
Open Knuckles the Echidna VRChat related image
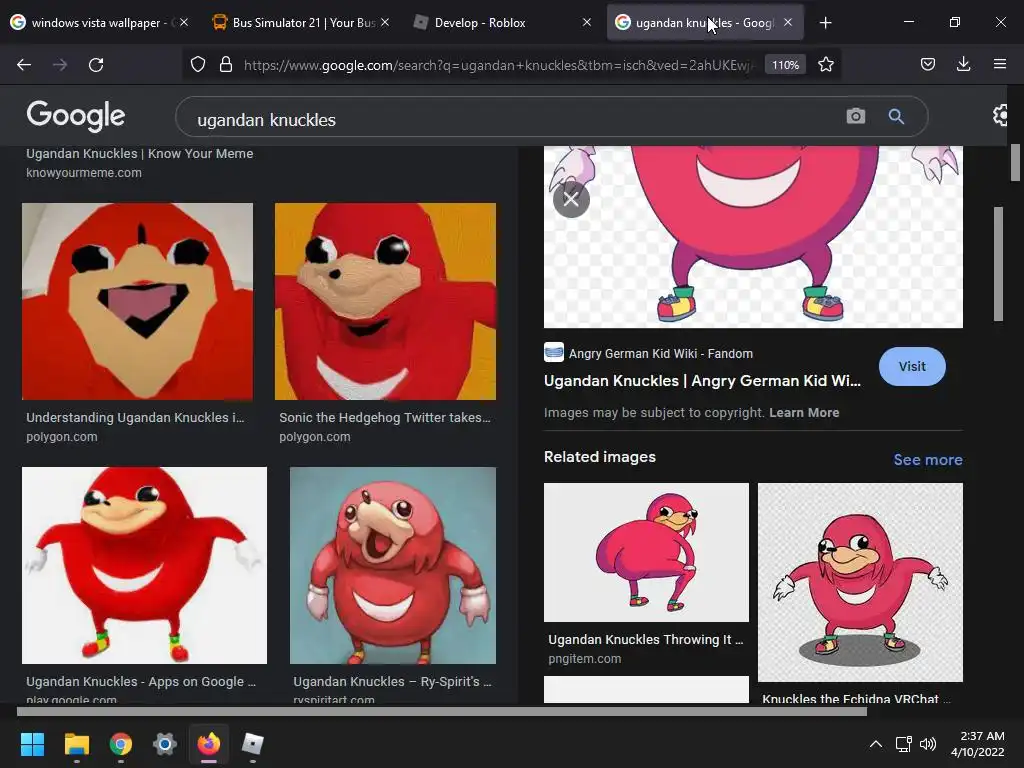[860, 583]
